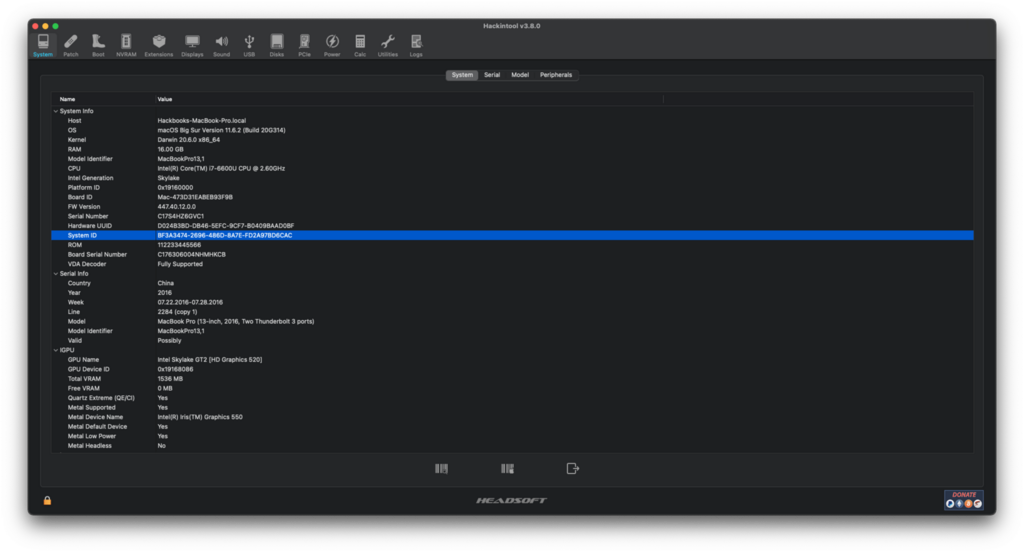1024x552 pixels.
Task: Select the ROM row
Action: tap(513, 245)
